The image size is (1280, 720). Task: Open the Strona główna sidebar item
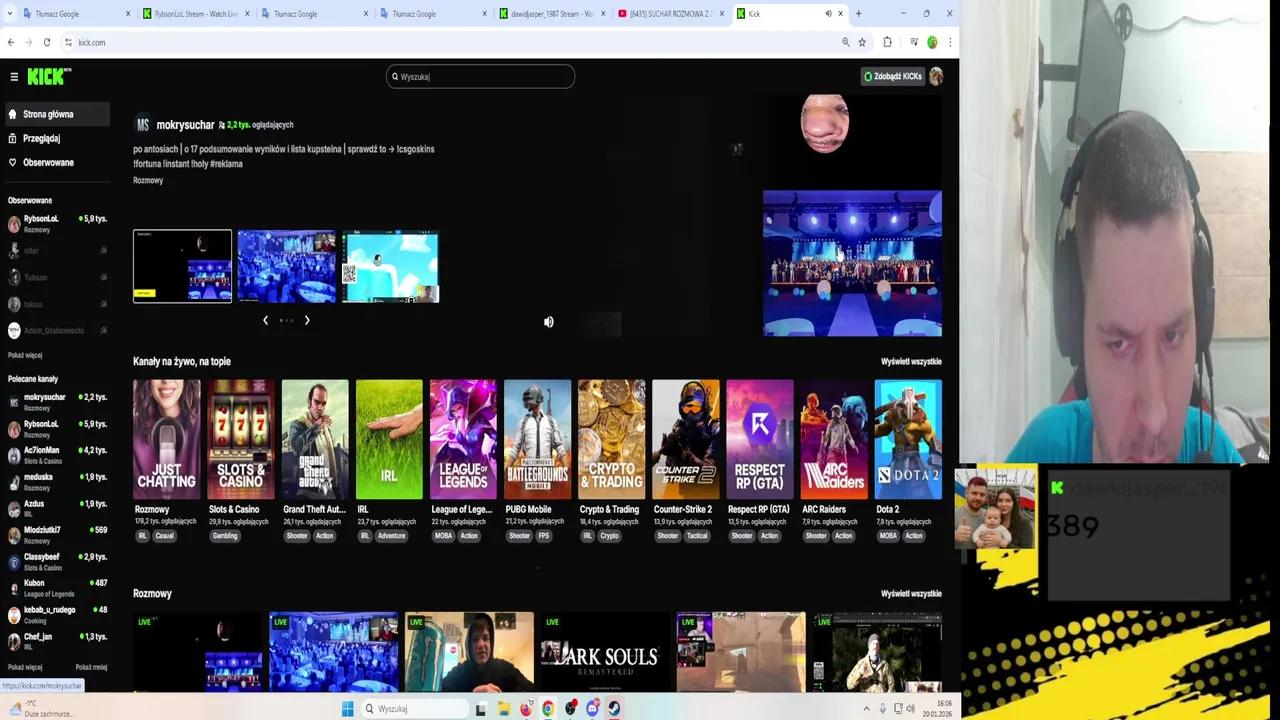[x=48, y=114]
